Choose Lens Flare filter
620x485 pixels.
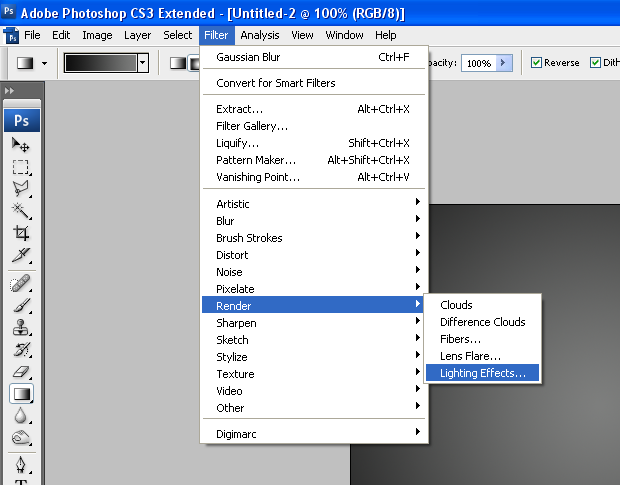[482, 356]
